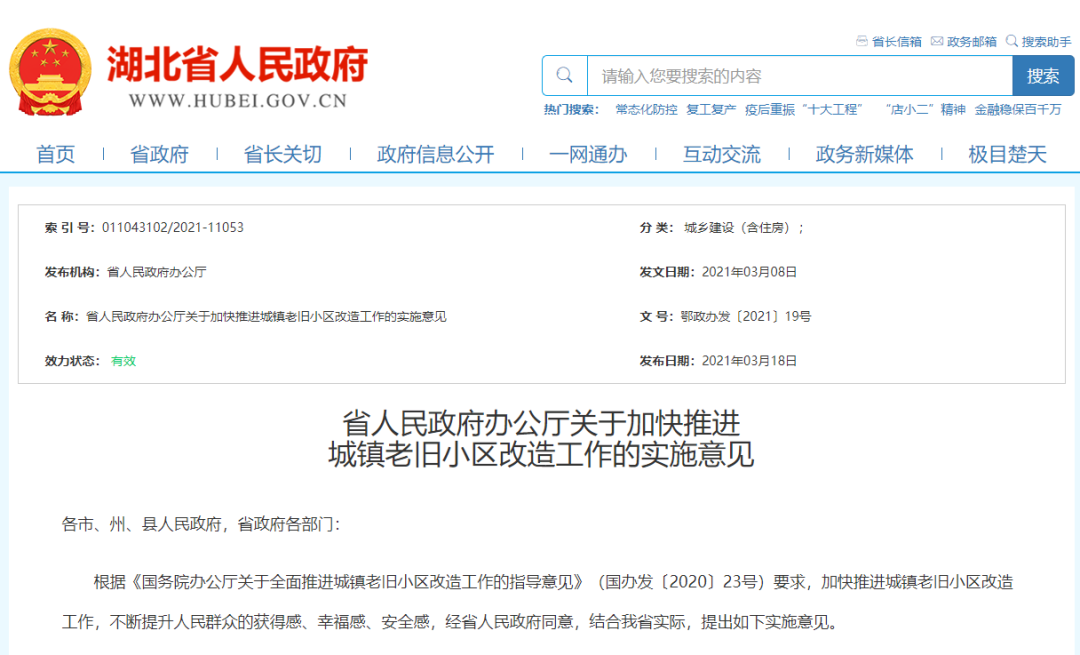Click the 搜索助手 magnifier icon
The image size is (1080, 655).
coord(1012,41)
